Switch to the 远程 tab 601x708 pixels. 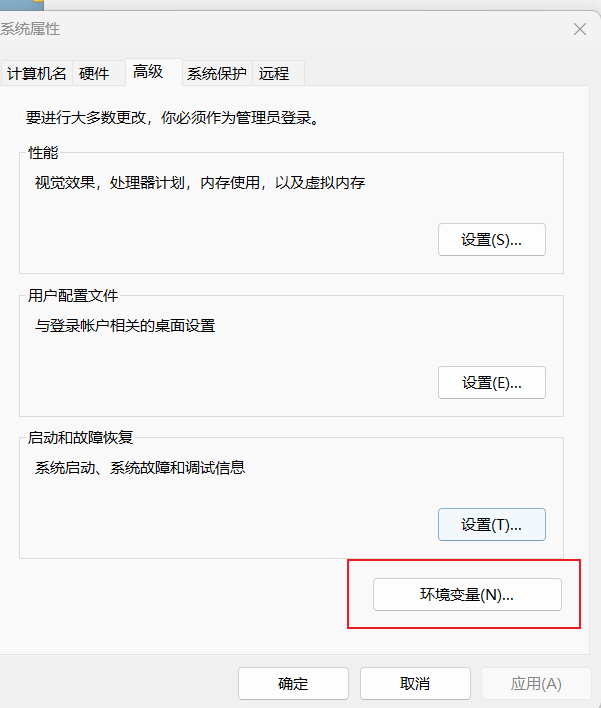tap(274, 73)
